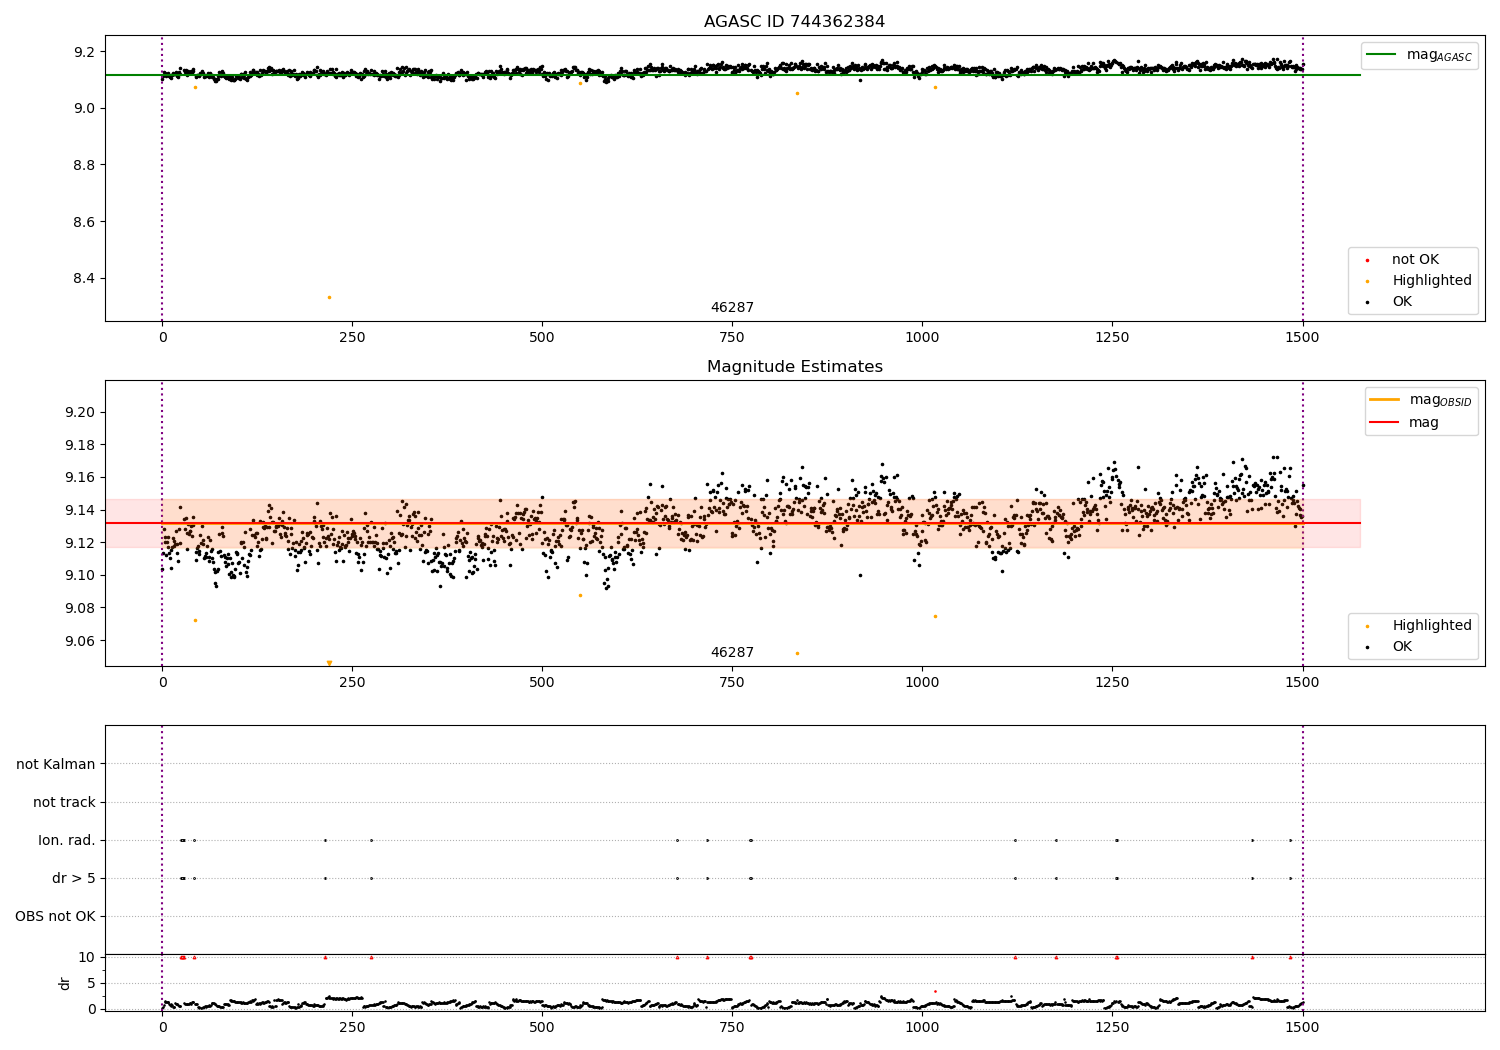Screen dimensions: 1500x1050
Task: Click the 'Ion. rad.' row label
Action: click(67, 840)
